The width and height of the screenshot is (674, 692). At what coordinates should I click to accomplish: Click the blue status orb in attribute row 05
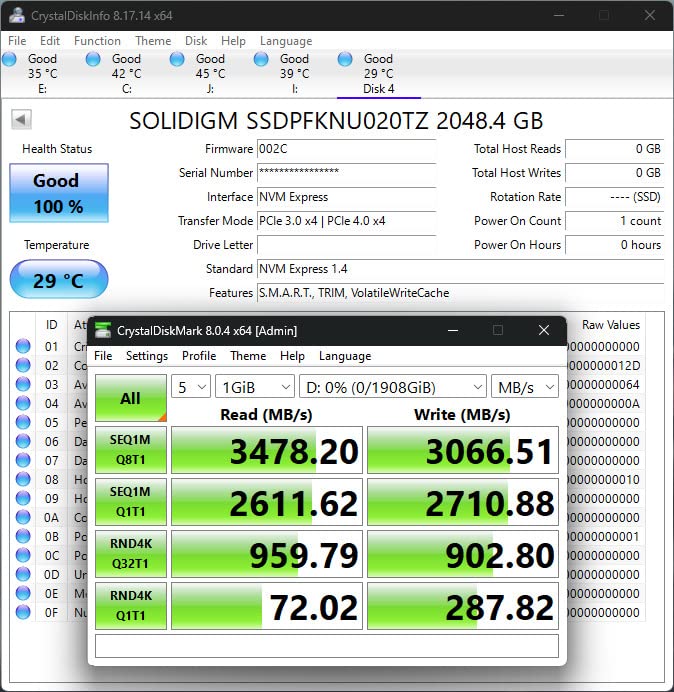23,422
